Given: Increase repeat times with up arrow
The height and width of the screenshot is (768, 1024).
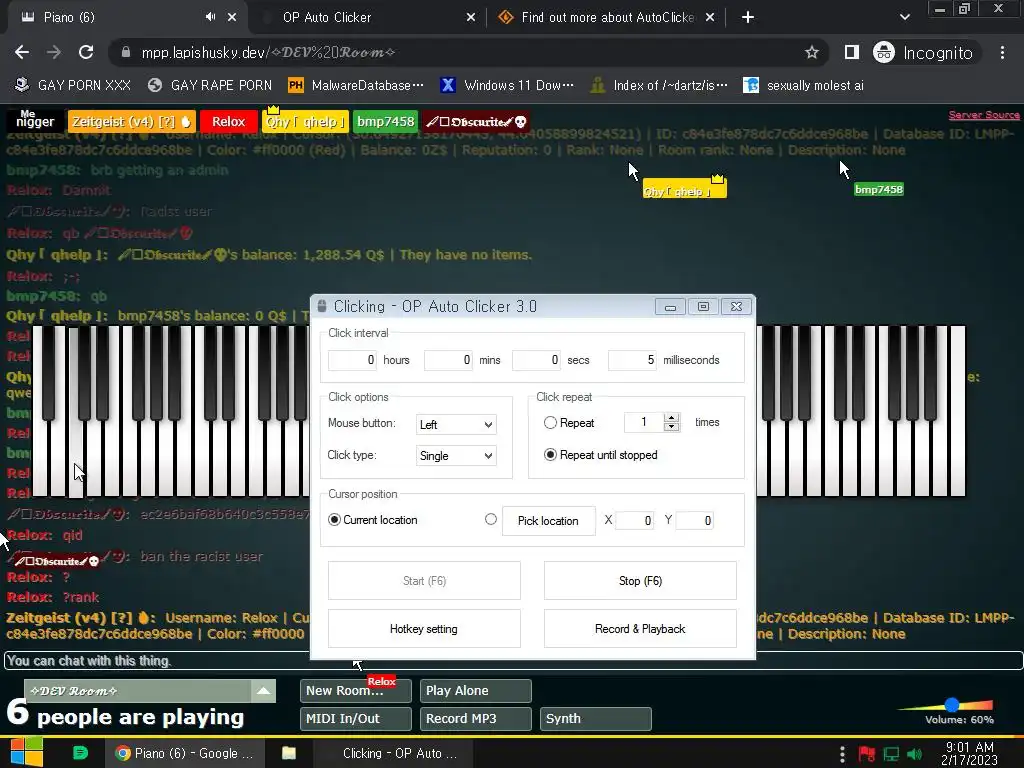Looking at the screenshot, I should point(671,417).
